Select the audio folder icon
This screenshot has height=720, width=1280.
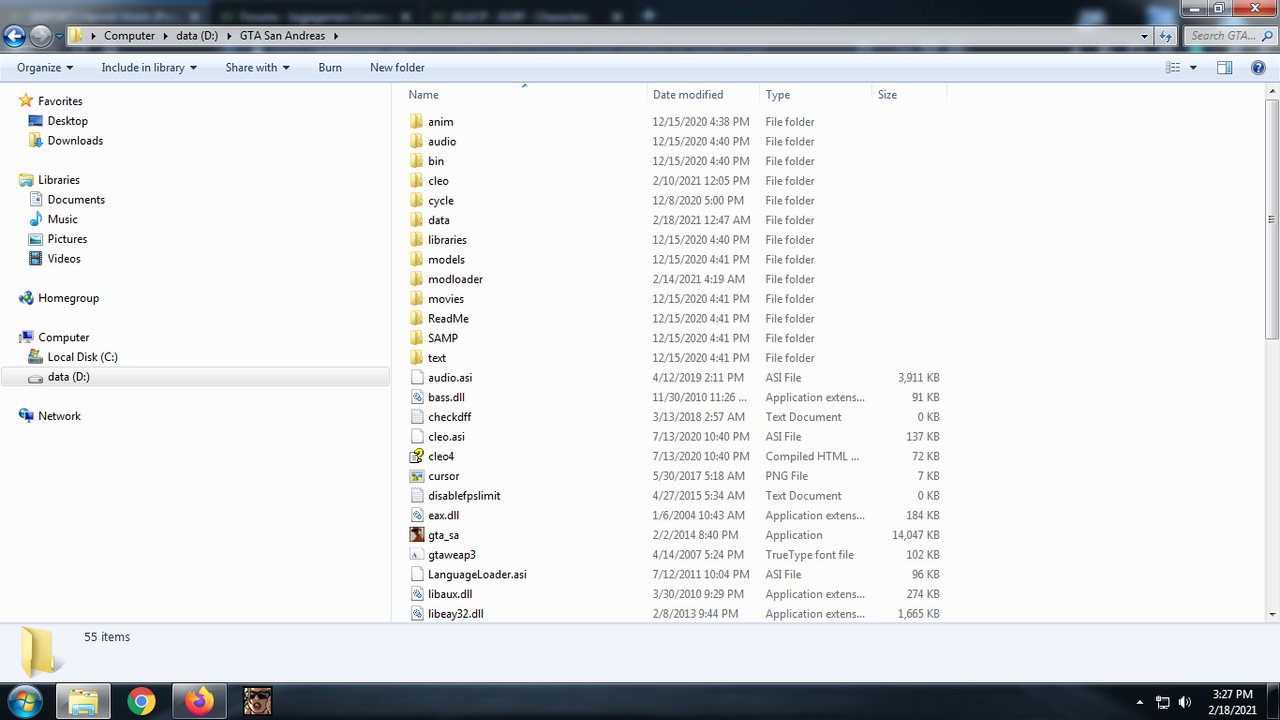pos(417,142)
